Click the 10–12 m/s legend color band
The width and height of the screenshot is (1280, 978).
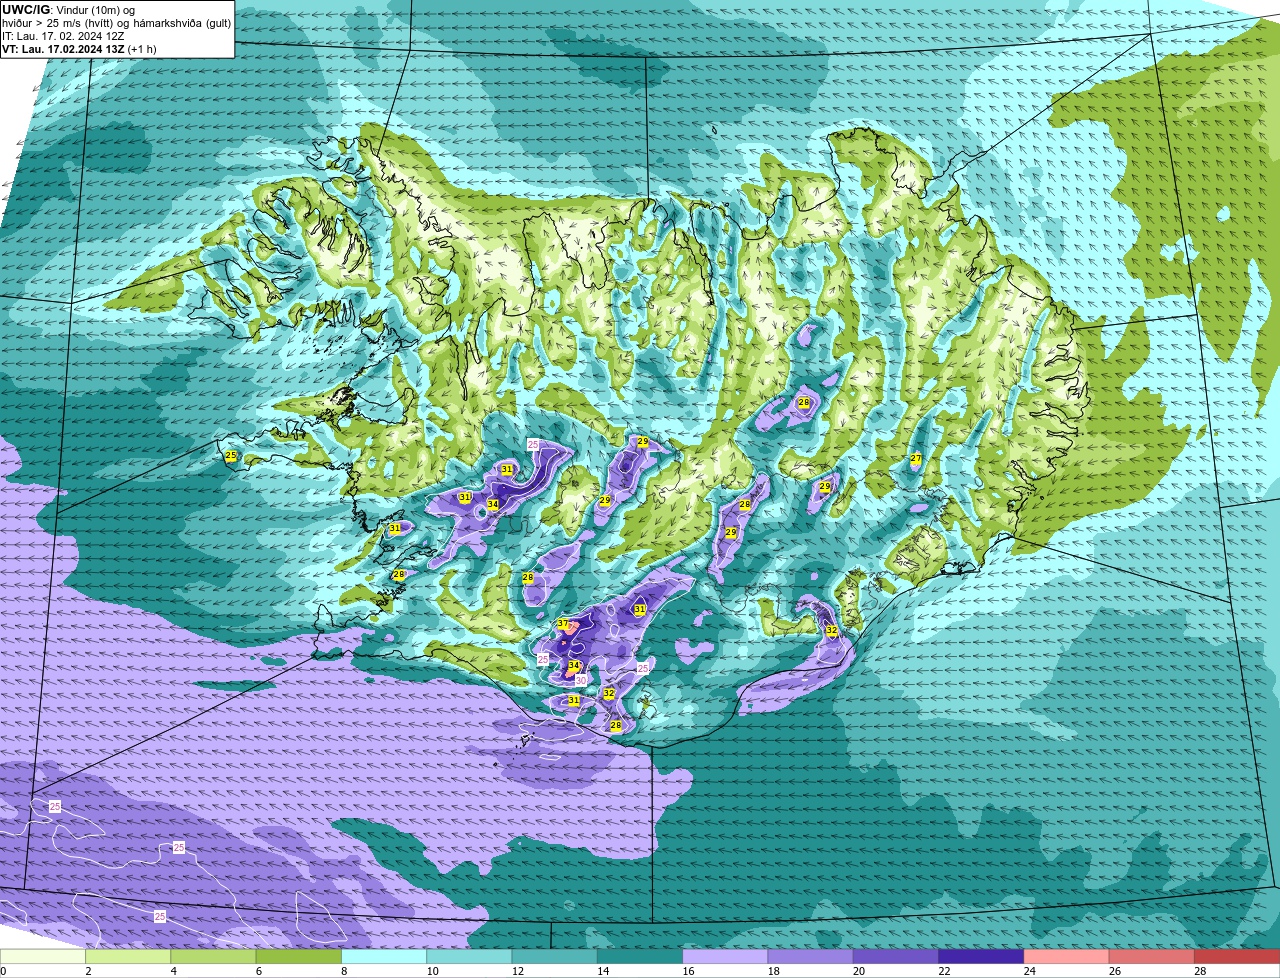[x=469, y=956]
